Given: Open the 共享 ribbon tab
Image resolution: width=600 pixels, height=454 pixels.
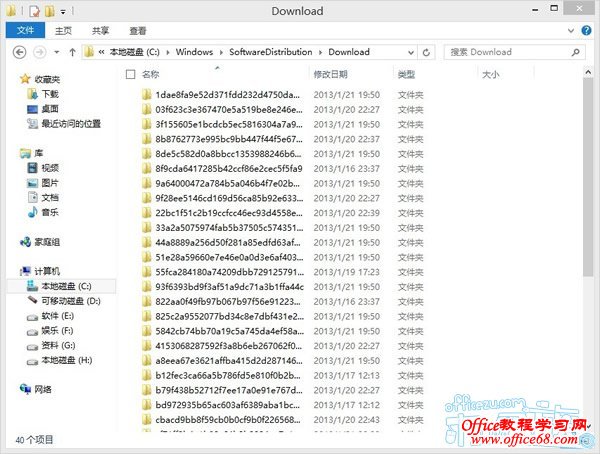Looking at the screenshot, I should (100, 31).
